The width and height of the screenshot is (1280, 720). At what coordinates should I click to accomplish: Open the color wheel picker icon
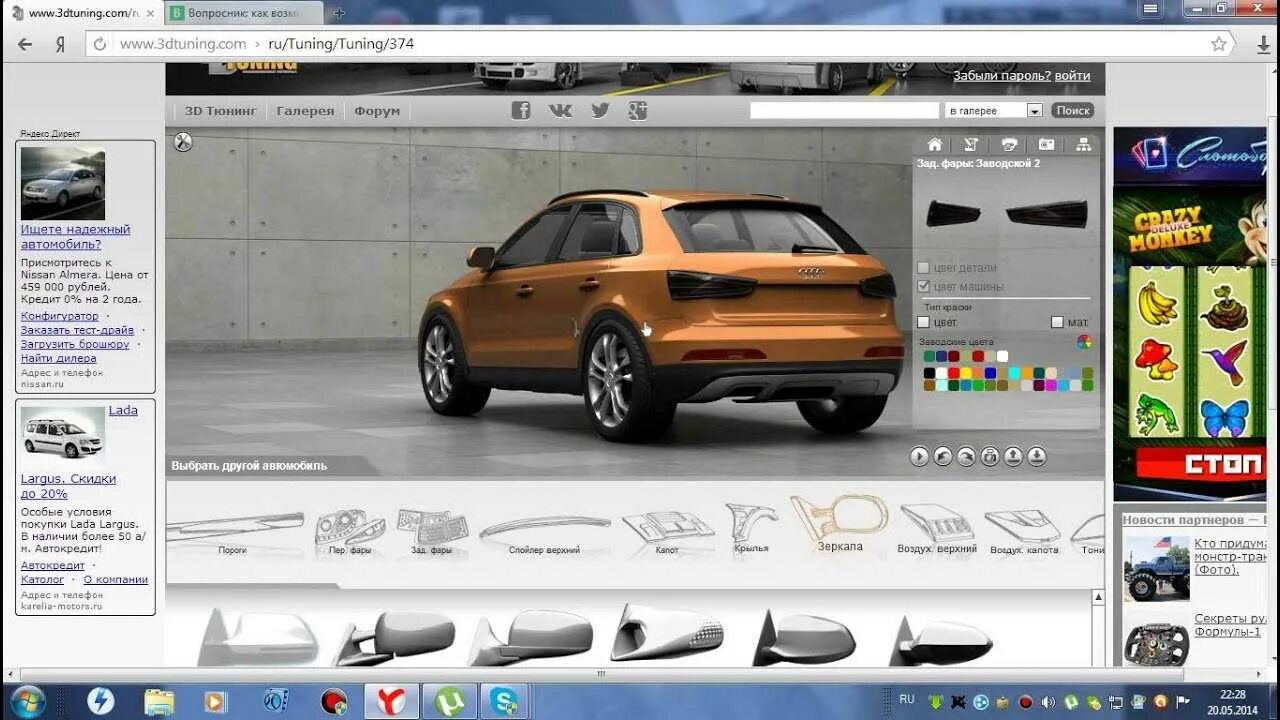1084,342
